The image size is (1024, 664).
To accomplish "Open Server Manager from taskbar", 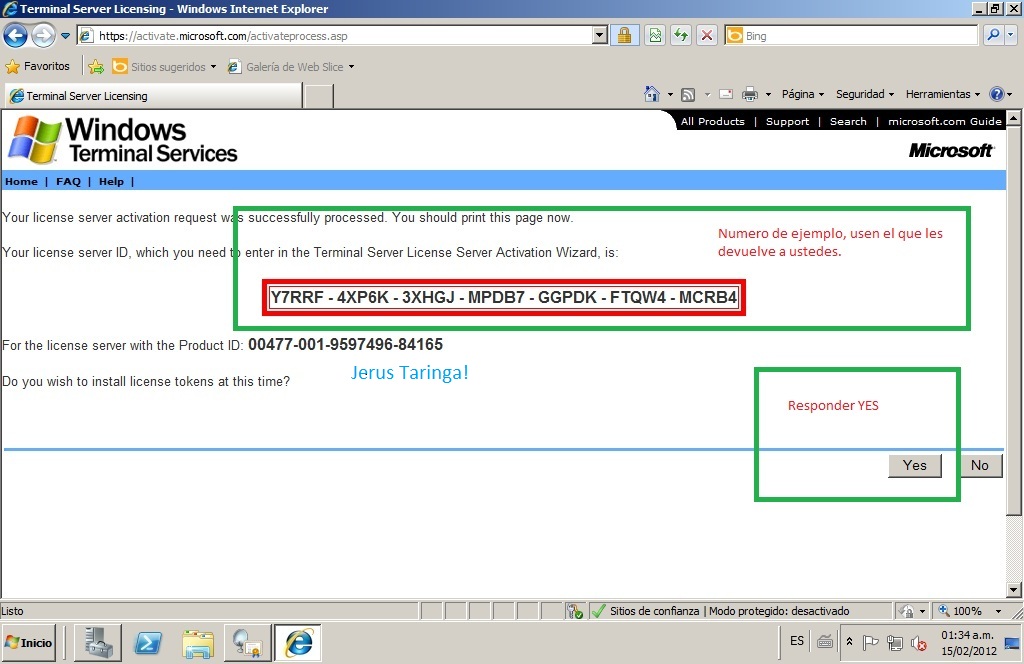I will coord(97,642).
